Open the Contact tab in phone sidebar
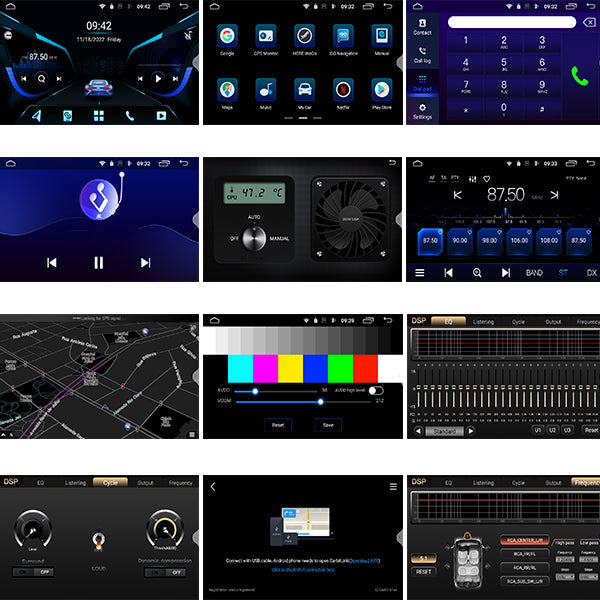Image resolution: width=600 pixels, height=600 pixels. point(423,25)
